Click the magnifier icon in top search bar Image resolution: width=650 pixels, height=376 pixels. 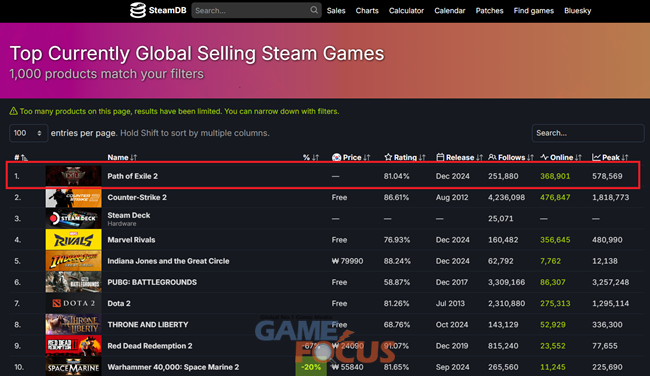(x=314, y=10)
